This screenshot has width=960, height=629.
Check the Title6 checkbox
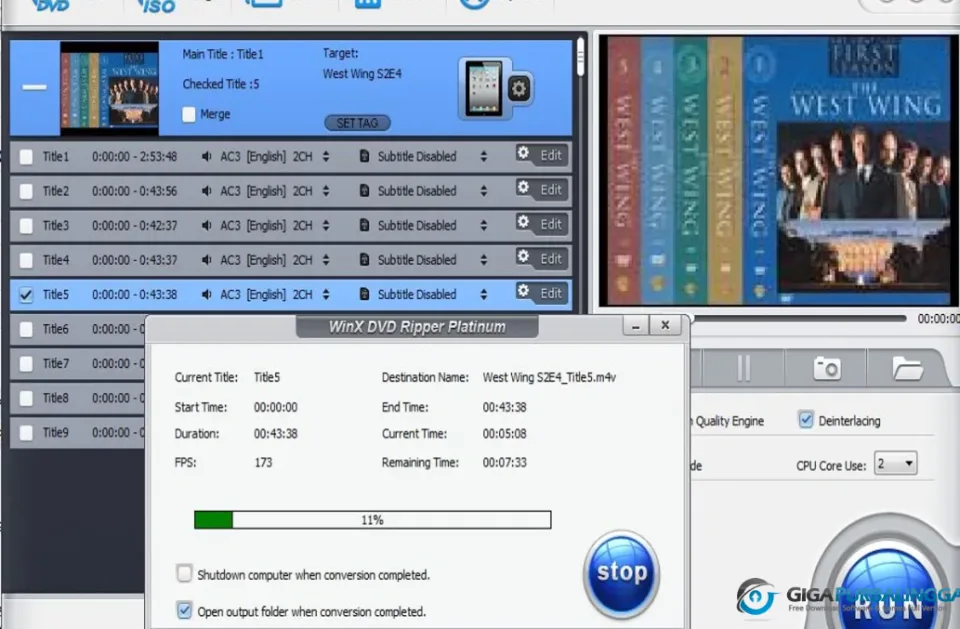[26, 330]
